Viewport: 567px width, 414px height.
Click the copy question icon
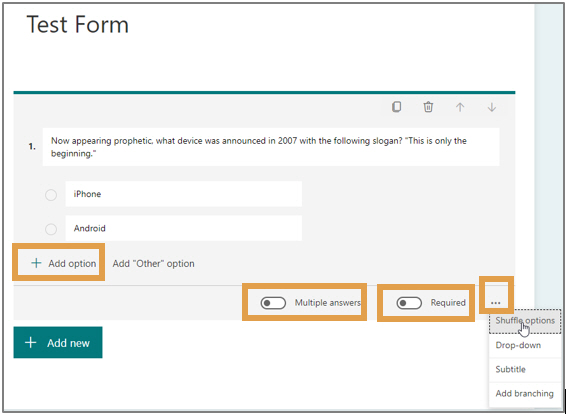(396, 107)
